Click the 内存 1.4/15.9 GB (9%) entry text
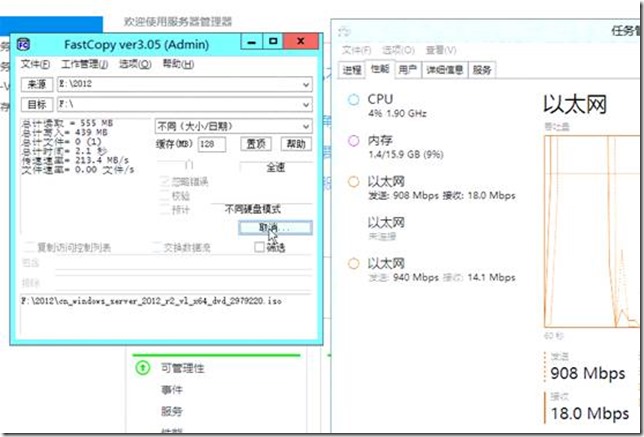Viewport: 644px width, 437px height. click(406, 147)
